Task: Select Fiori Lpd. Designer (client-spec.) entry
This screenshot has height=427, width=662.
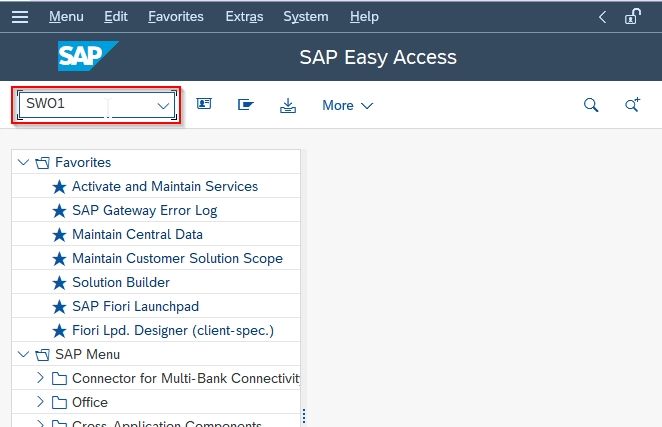Action: (x=173, y=330)
